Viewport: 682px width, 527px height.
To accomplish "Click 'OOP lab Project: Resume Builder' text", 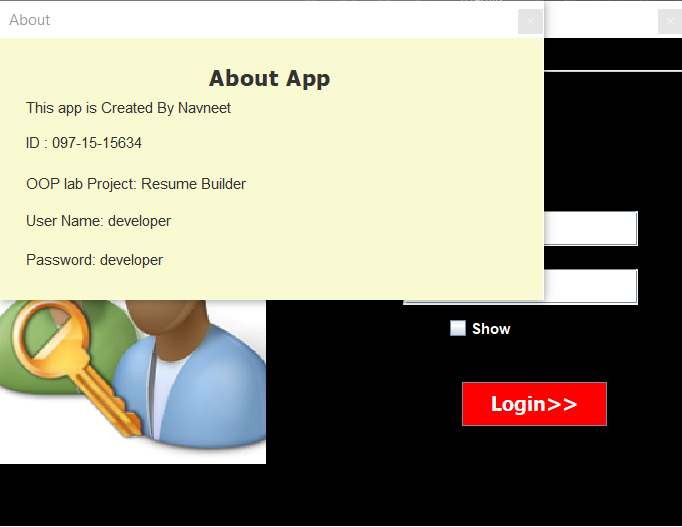I will 136,184.
